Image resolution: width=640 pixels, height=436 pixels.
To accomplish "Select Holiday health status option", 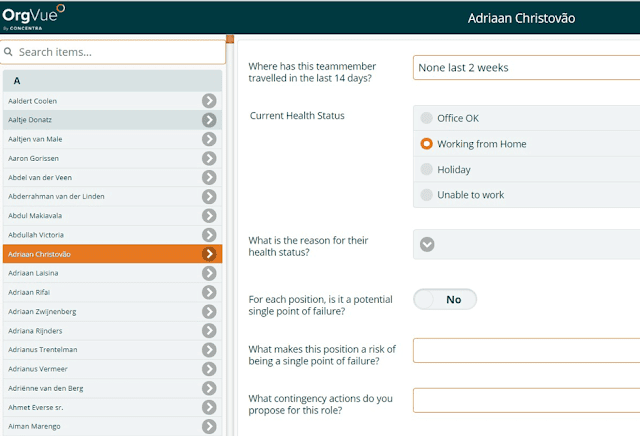I will pos(428,170).
